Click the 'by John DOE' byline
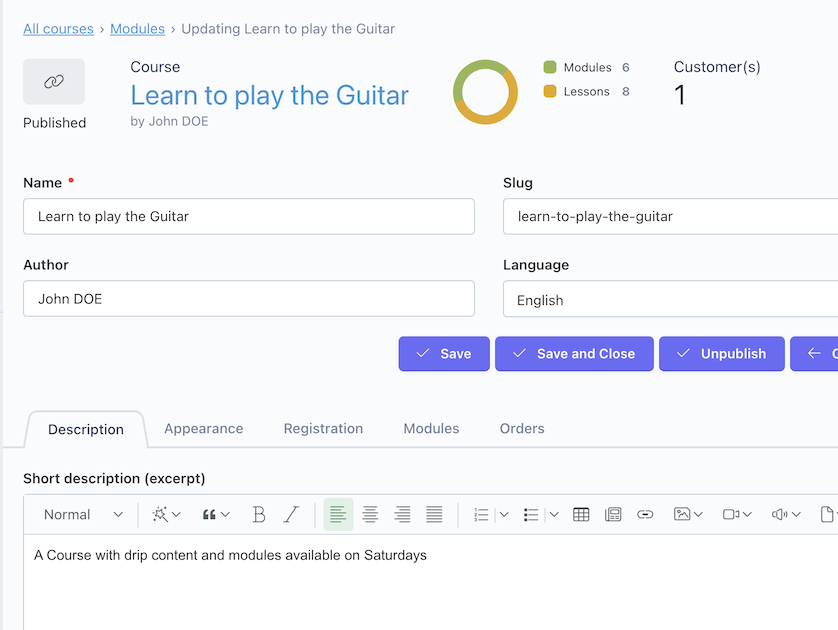 click(169, 121)
